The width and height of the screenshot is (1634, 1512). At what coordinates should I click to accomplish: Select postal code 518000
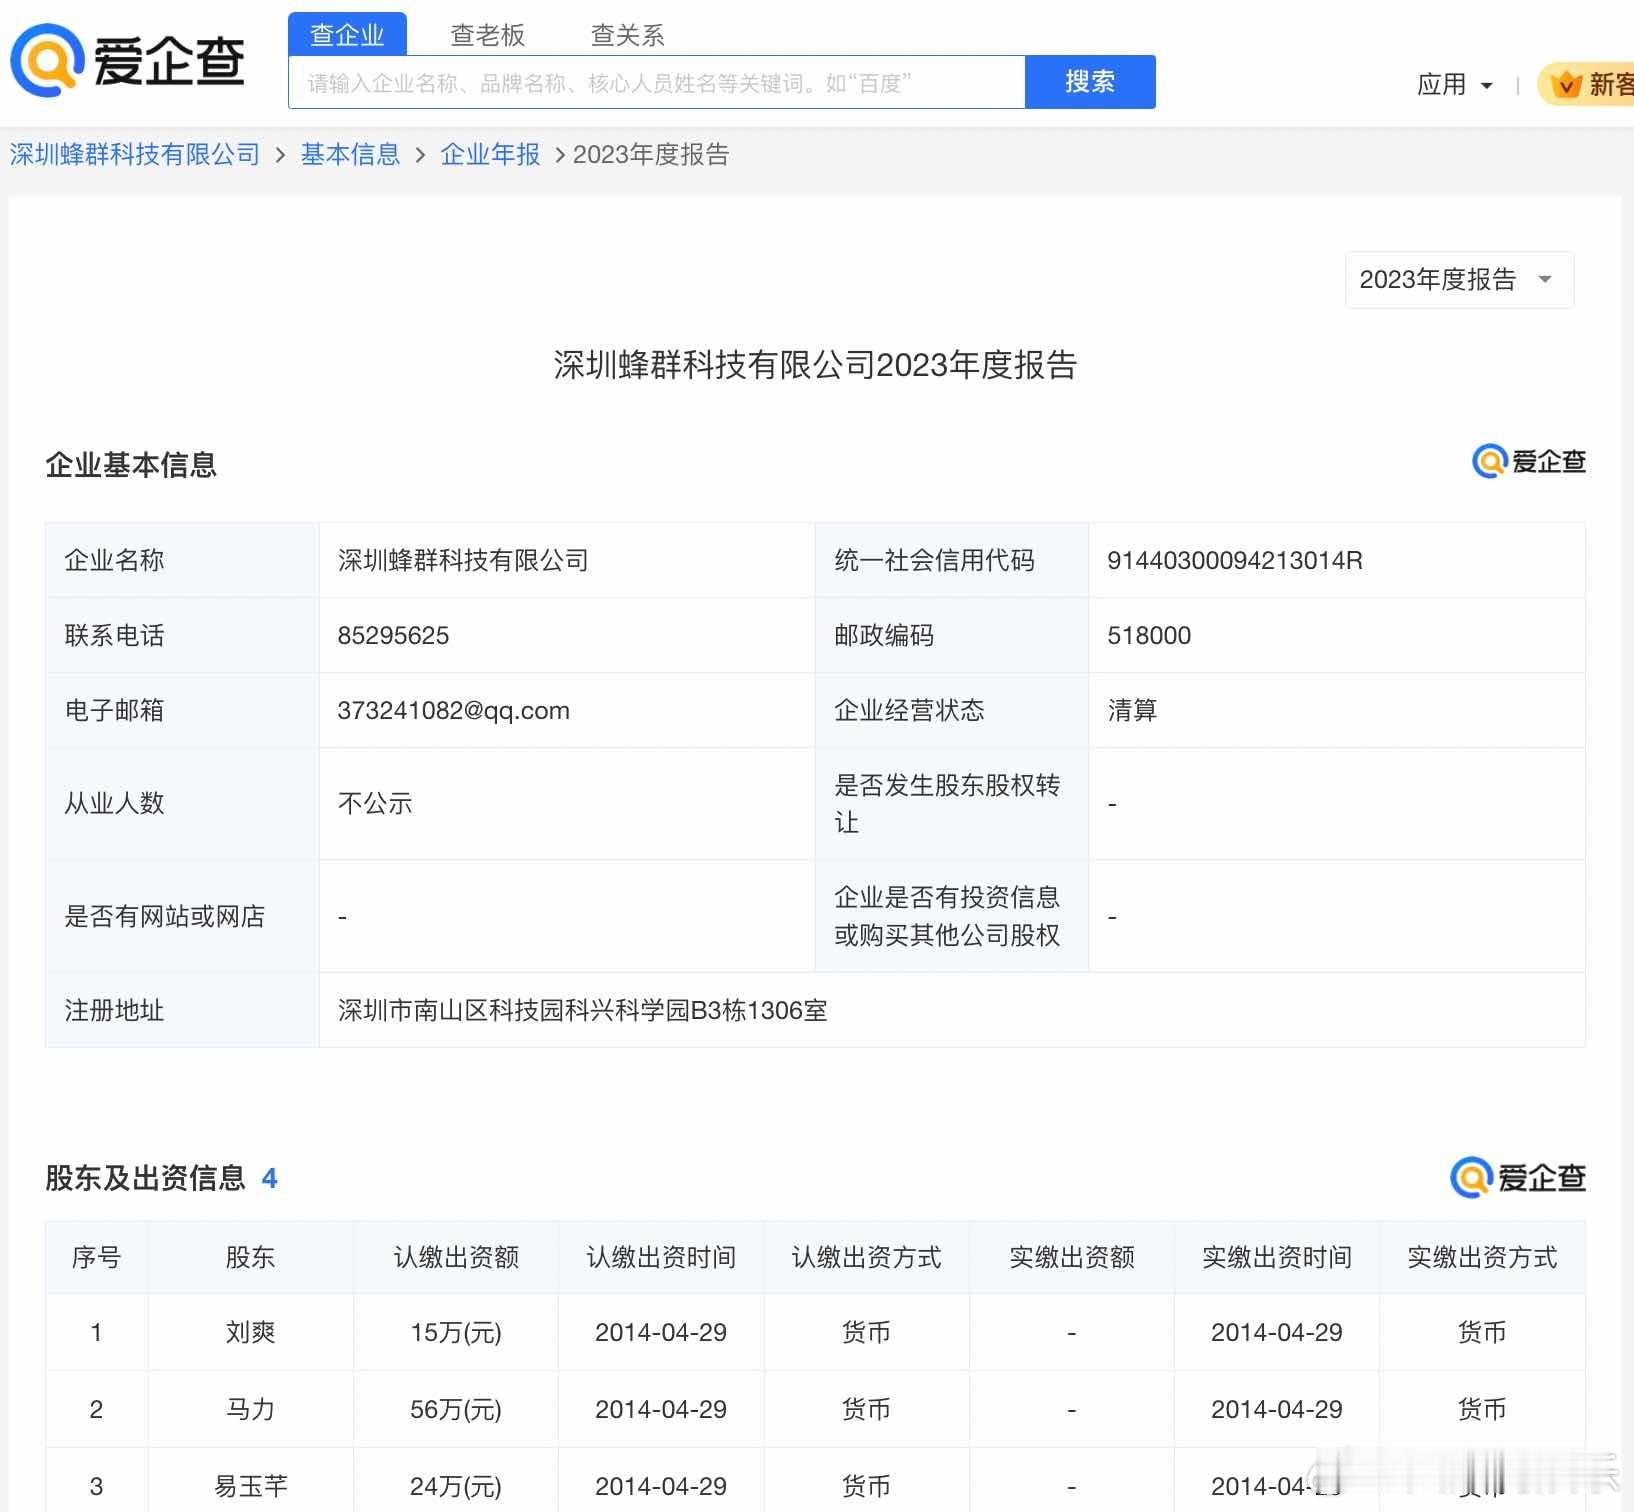(1149, 635)
